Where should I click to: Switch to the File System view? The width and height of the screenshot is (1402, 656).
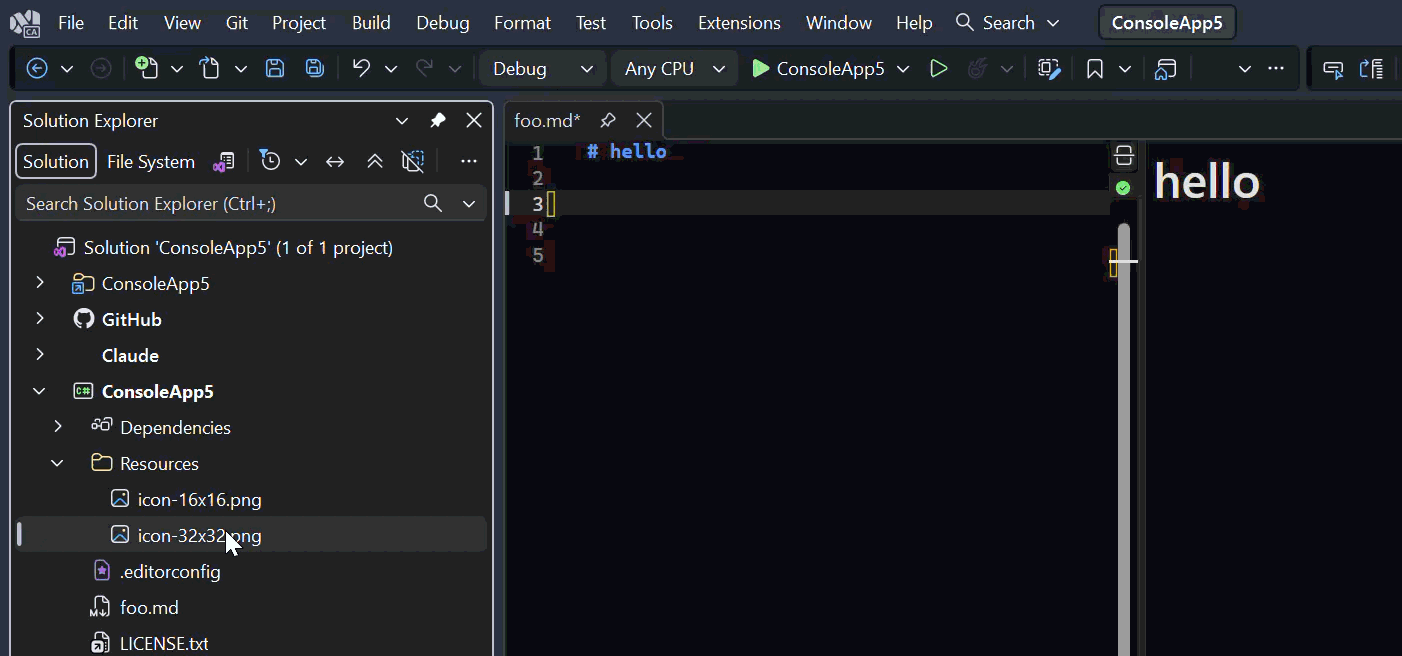coord(151,161)
